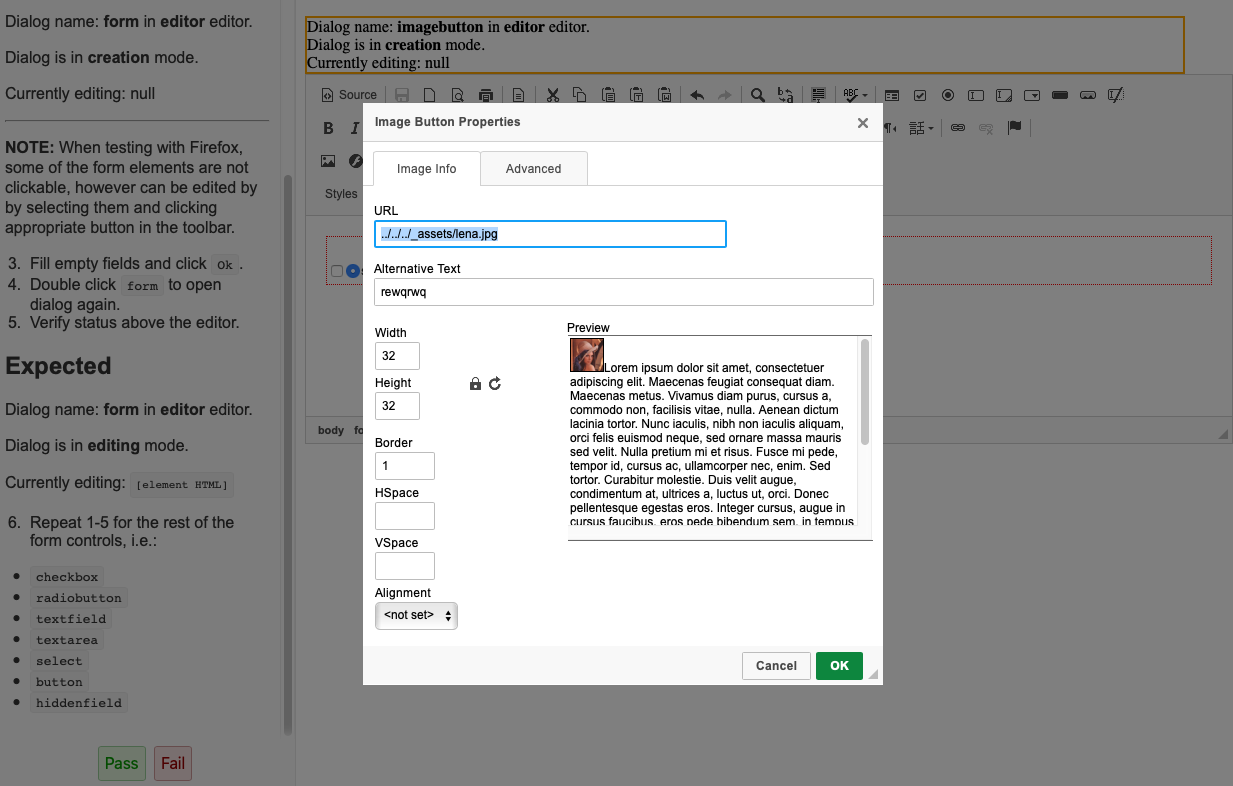Insert a Radio Button via the toolbar icon

click(948, 95)
